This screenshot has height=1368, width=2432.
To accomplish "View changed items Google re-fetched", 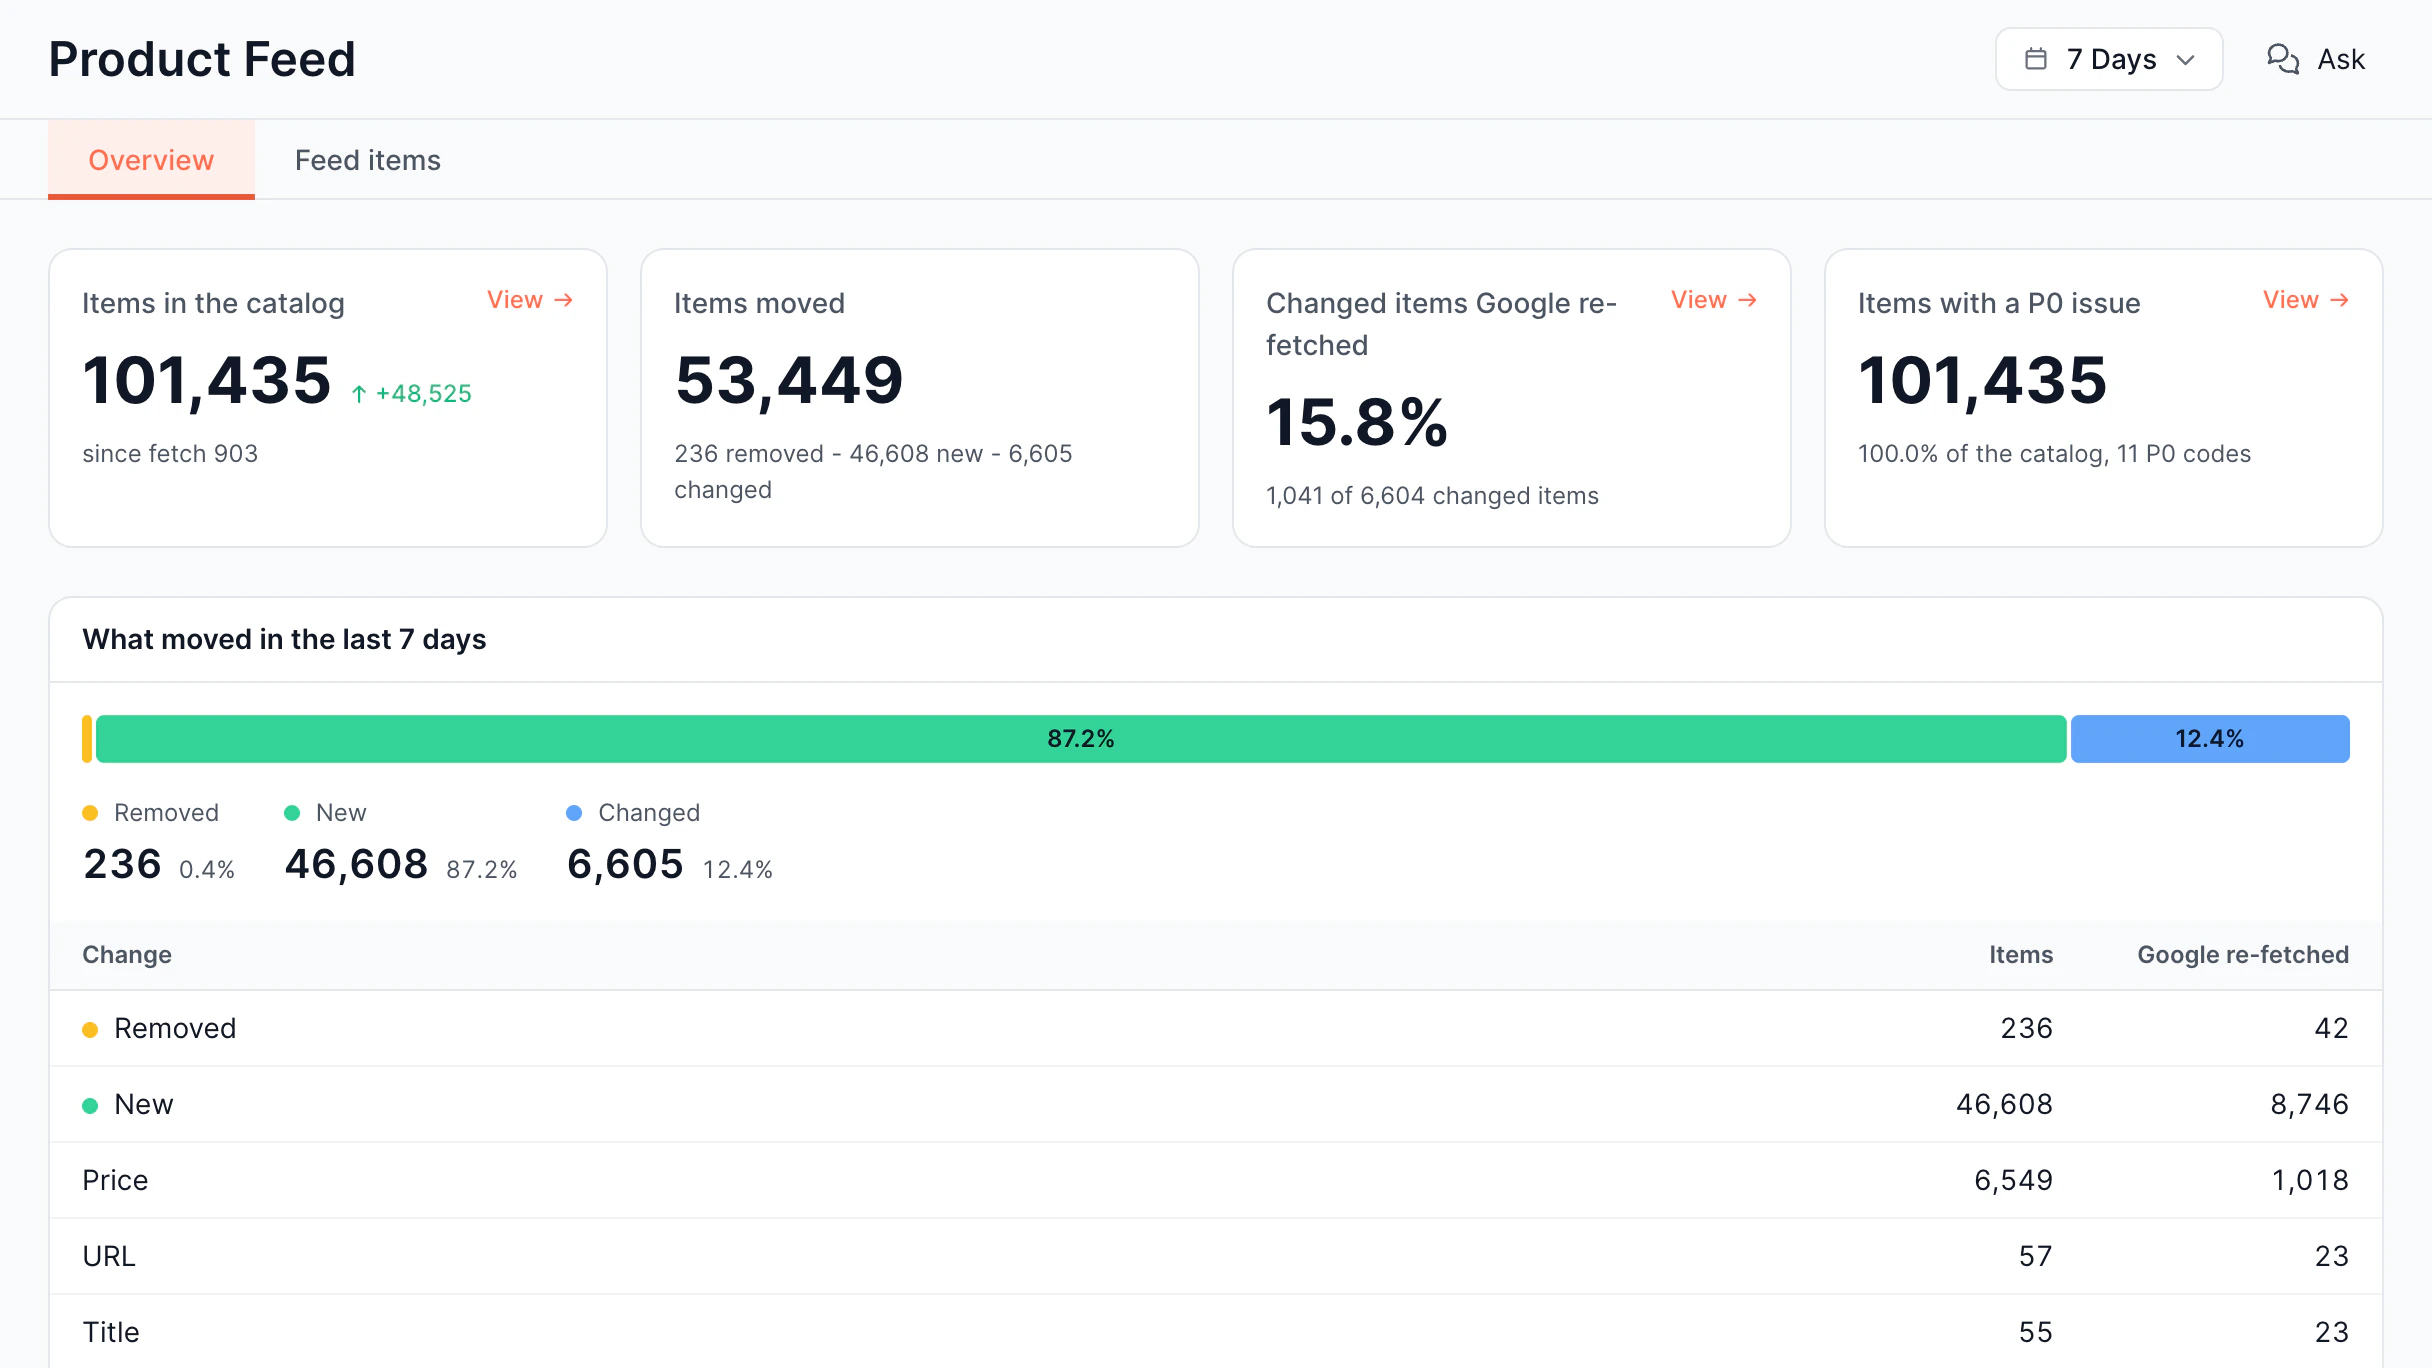I will click(1714, 300).
